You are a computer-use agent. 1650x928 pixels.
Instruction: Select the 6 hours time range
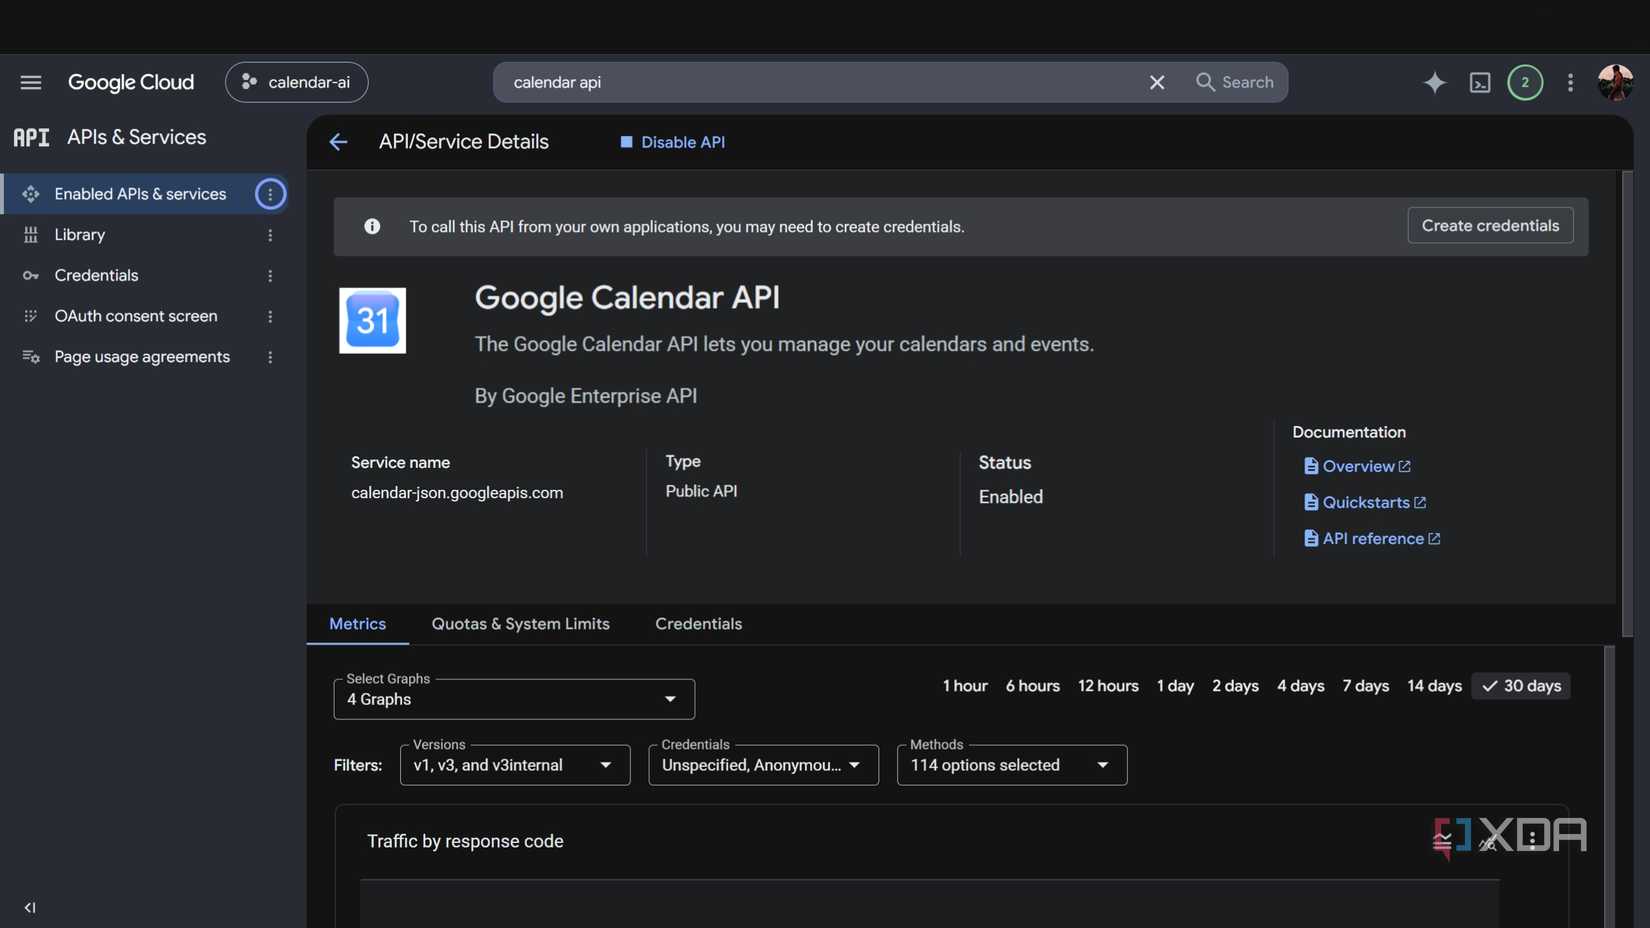coord(1032,686)
